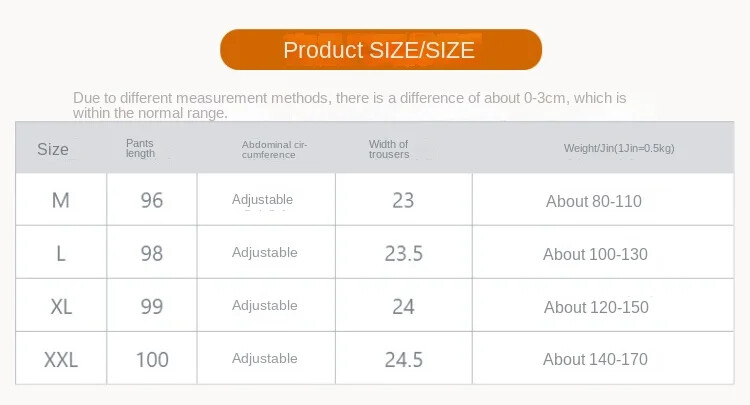Click weight cell About 120-150
The image size is (750, 405).
(x=596, y=307)
